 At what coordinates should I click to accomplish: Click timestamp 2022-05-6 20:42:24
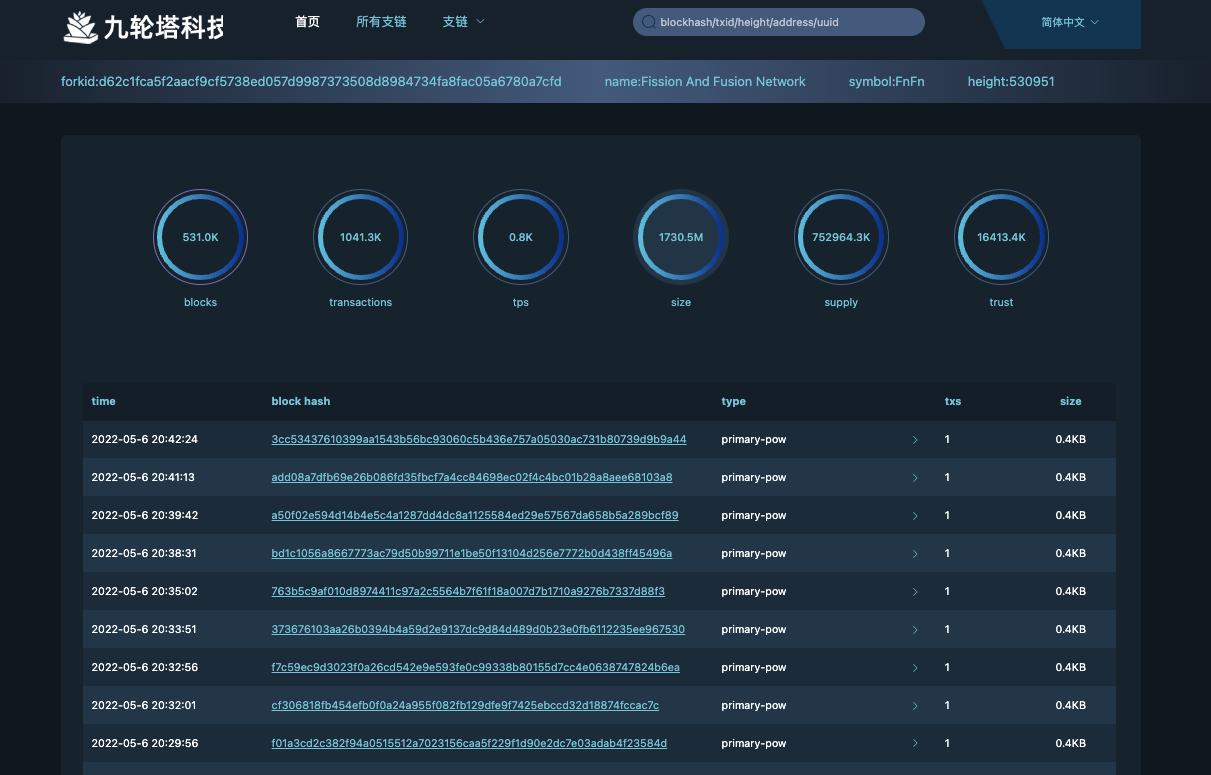coord(144,440)
